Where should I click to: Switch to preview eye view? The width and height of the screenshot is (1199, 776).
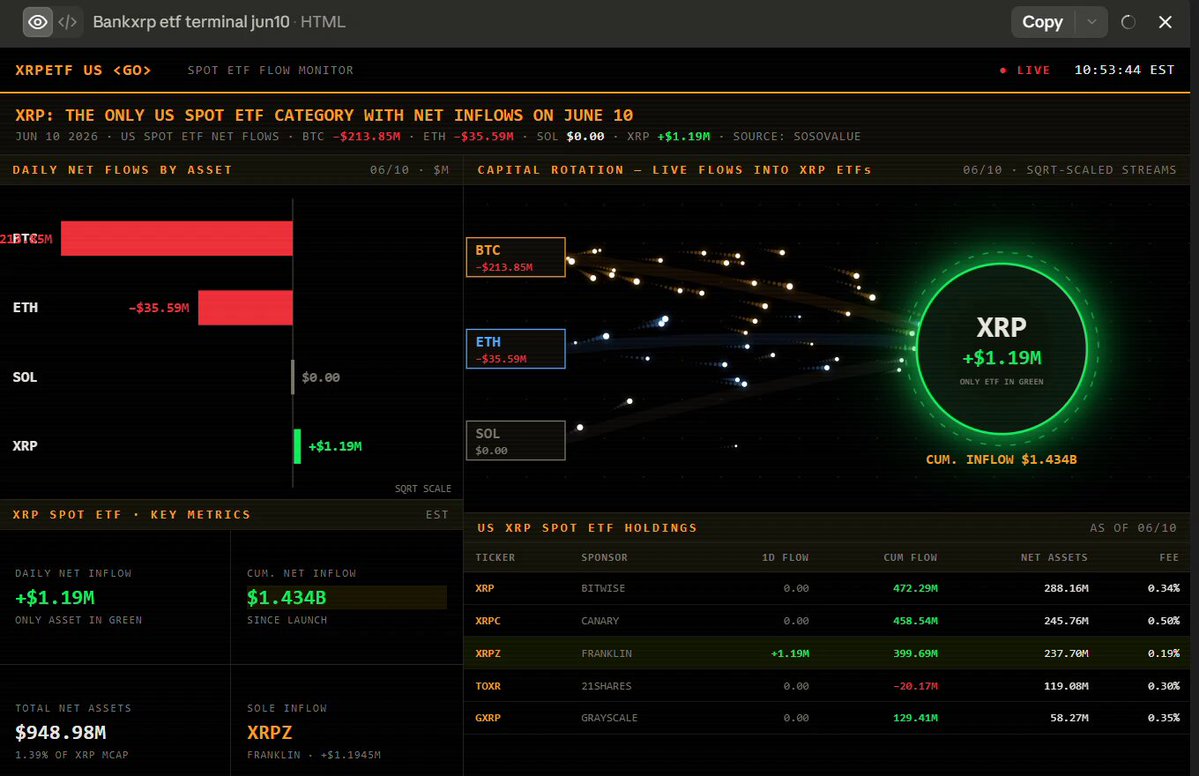pyautogui.click(x=37, y=22)
